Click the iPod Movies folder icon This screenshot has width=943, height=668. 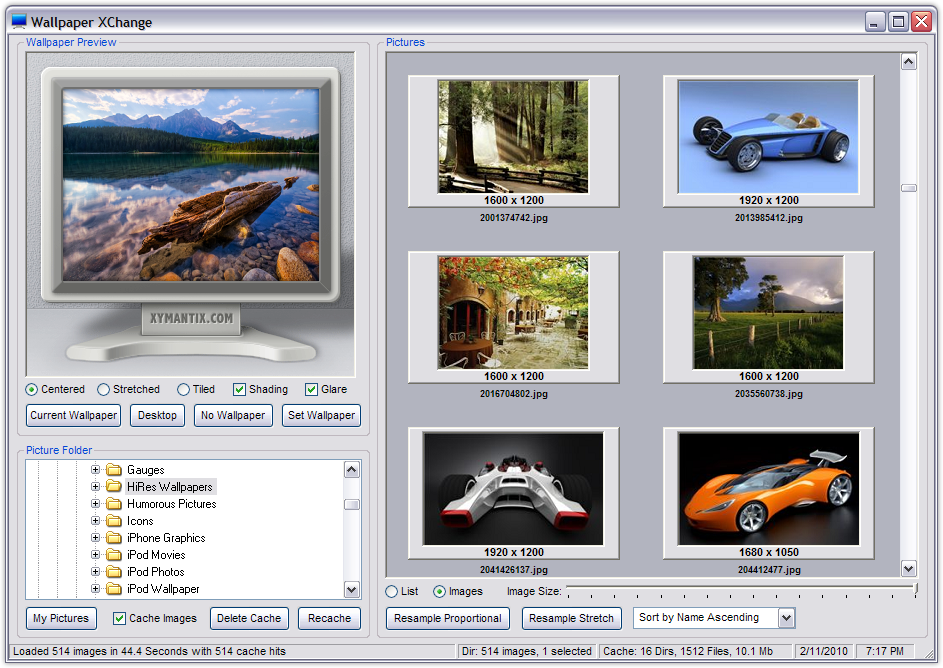[x=113, y=555]
